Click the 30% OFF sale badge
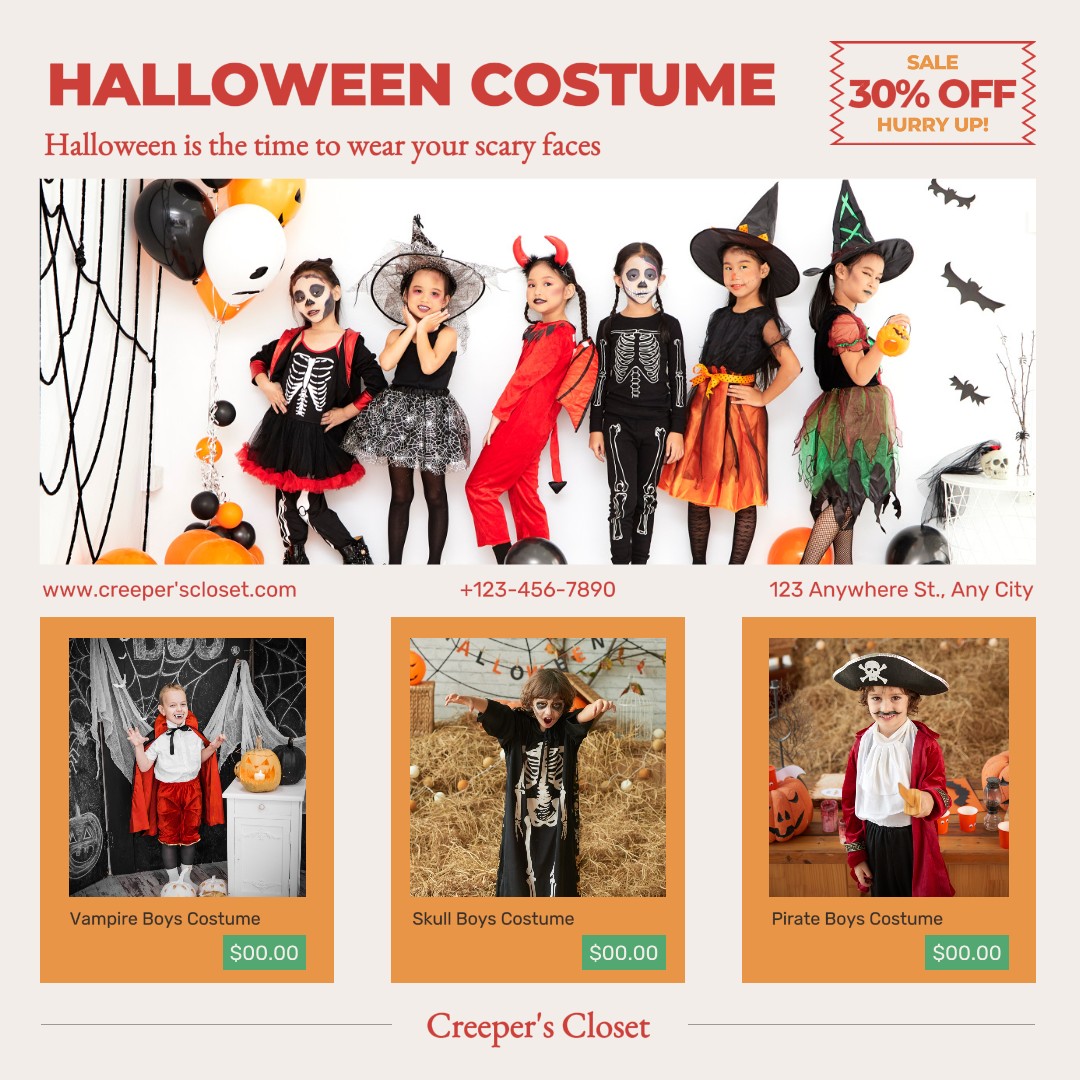Image resolution: width=1080 pixels, height=1080 pixels. coord(932,93)
